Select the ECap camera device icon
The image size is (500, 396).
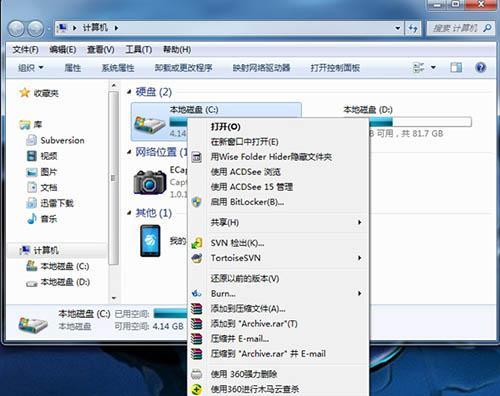coord(150,182)
